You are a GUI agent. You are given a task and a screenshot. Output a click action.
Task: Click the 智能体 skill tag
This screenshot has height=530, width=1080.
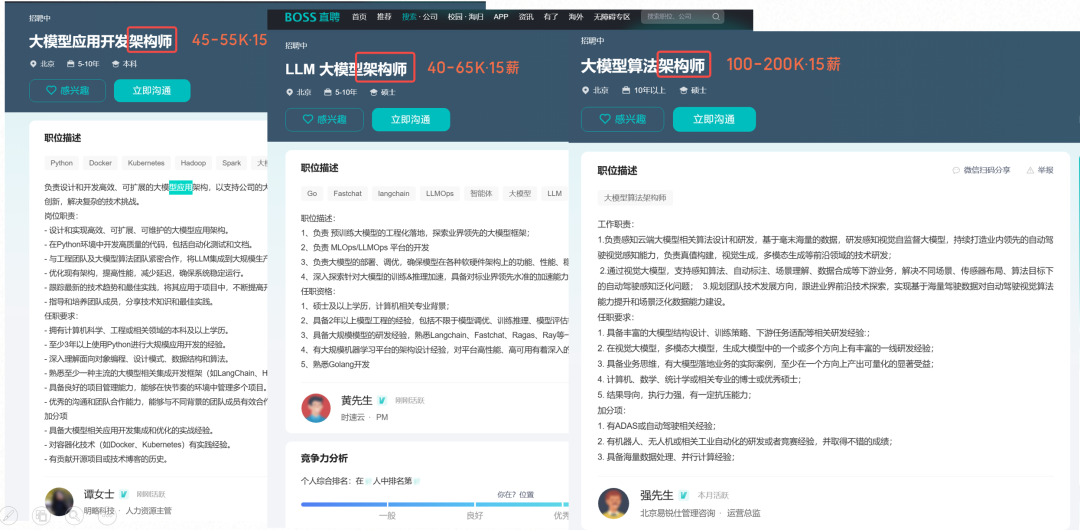coord(481,194)
